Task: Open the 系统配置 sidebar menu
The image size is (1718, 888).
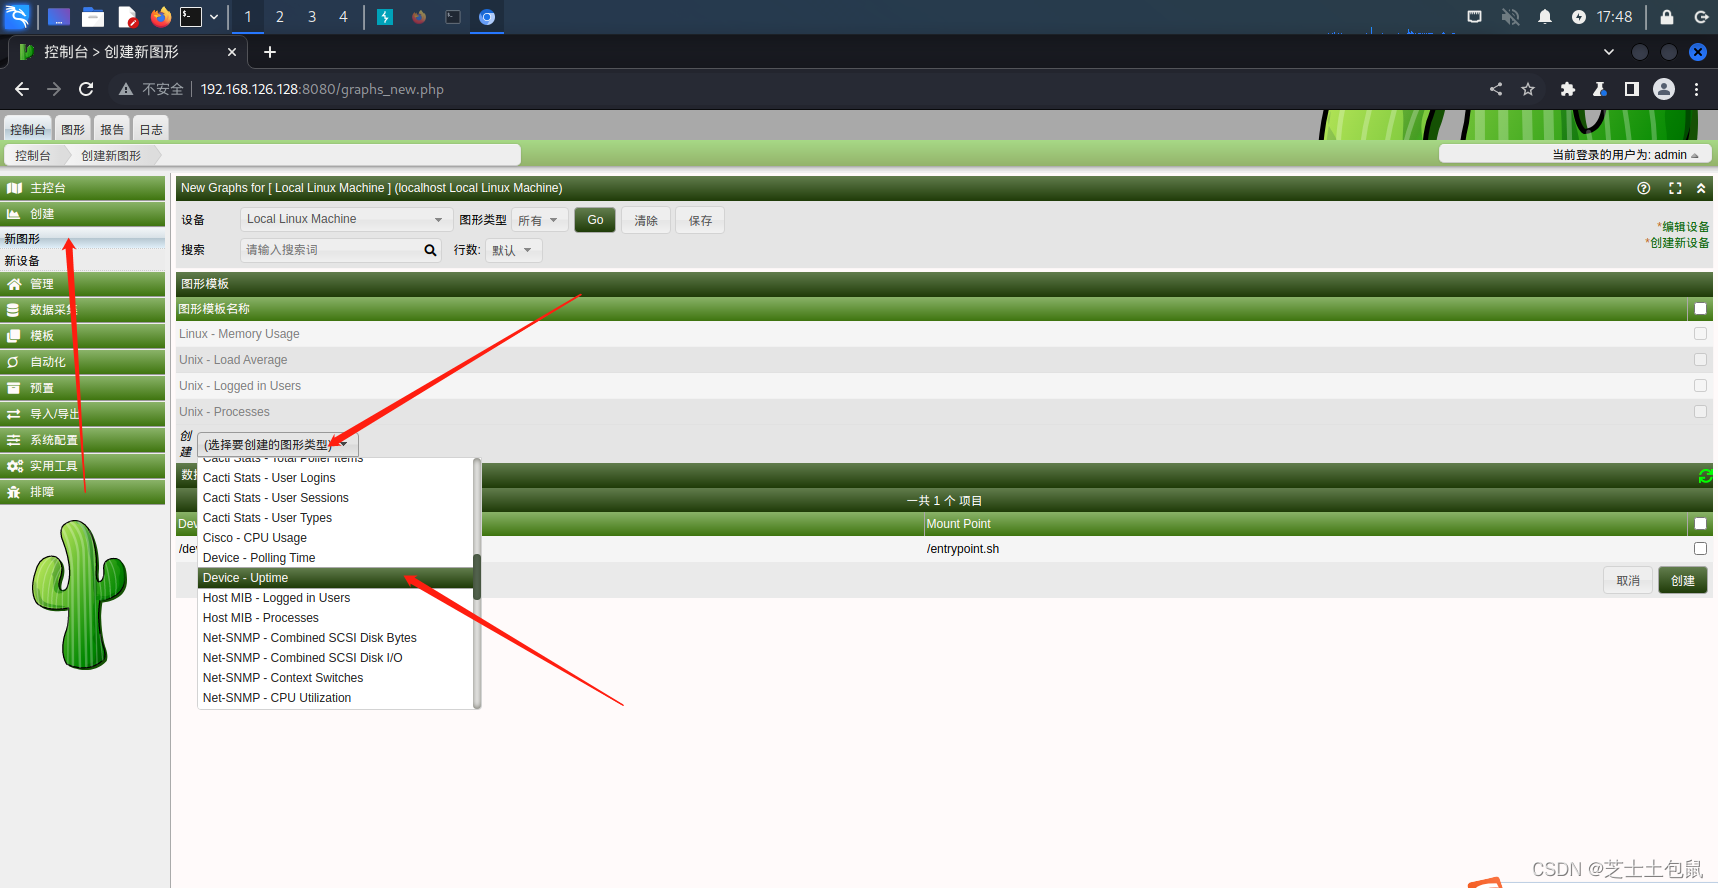Action: 83,440
